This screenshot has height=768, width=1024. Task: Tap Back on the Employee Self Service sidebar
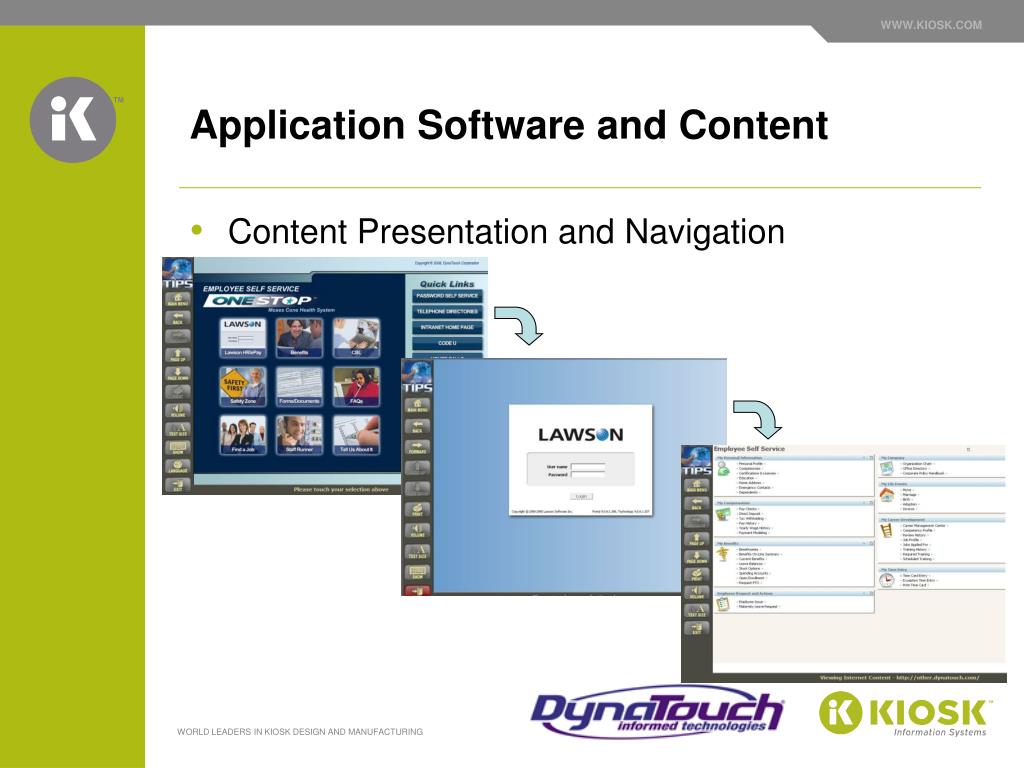(x=696, y=504)
